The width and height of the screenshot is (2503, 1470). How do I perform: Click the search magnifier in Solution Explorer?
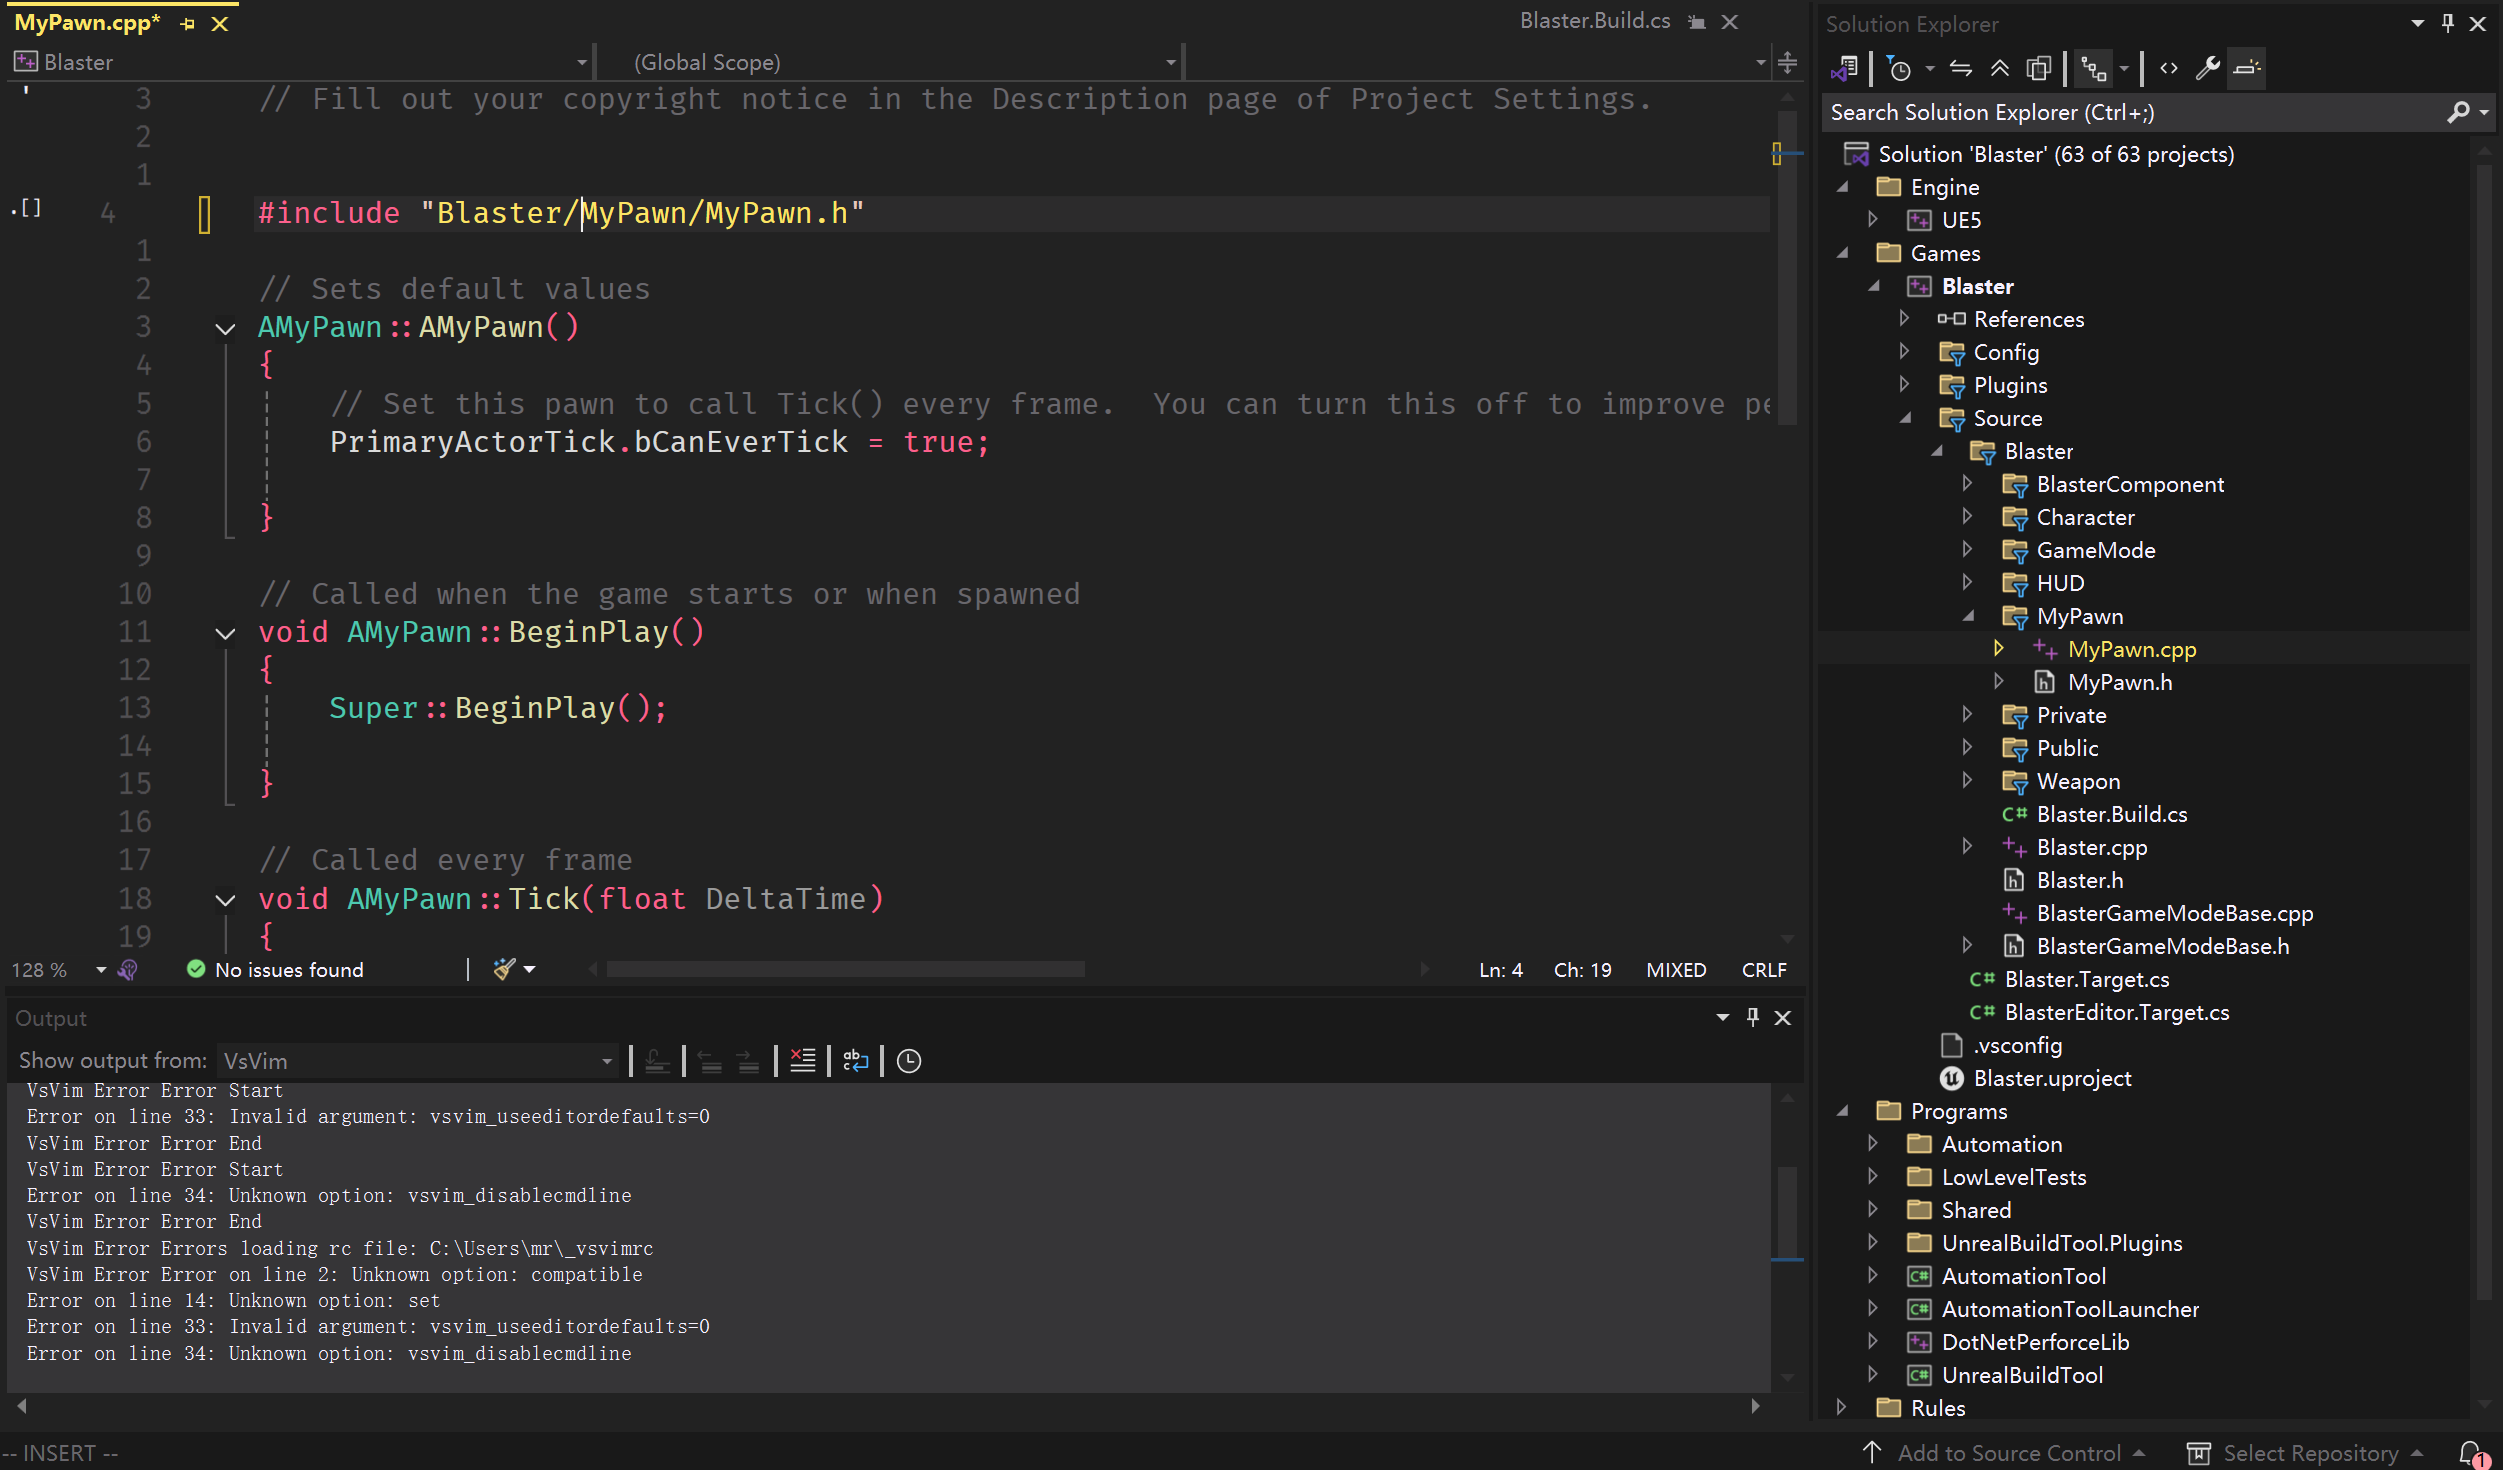(x=2459, y=112)
